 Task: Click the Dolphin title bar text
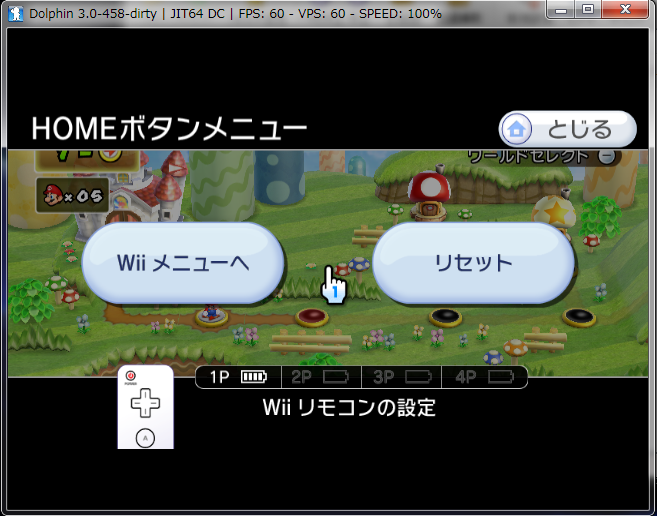235,14
